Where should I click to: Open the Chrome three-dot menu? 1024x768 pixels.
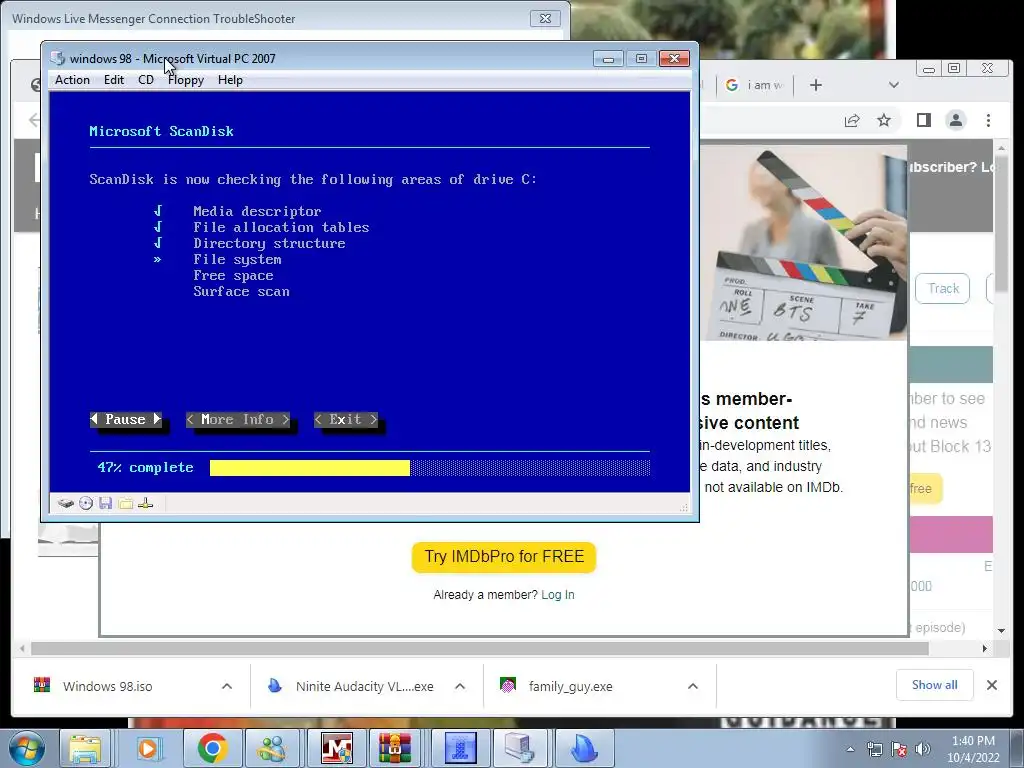988,120
